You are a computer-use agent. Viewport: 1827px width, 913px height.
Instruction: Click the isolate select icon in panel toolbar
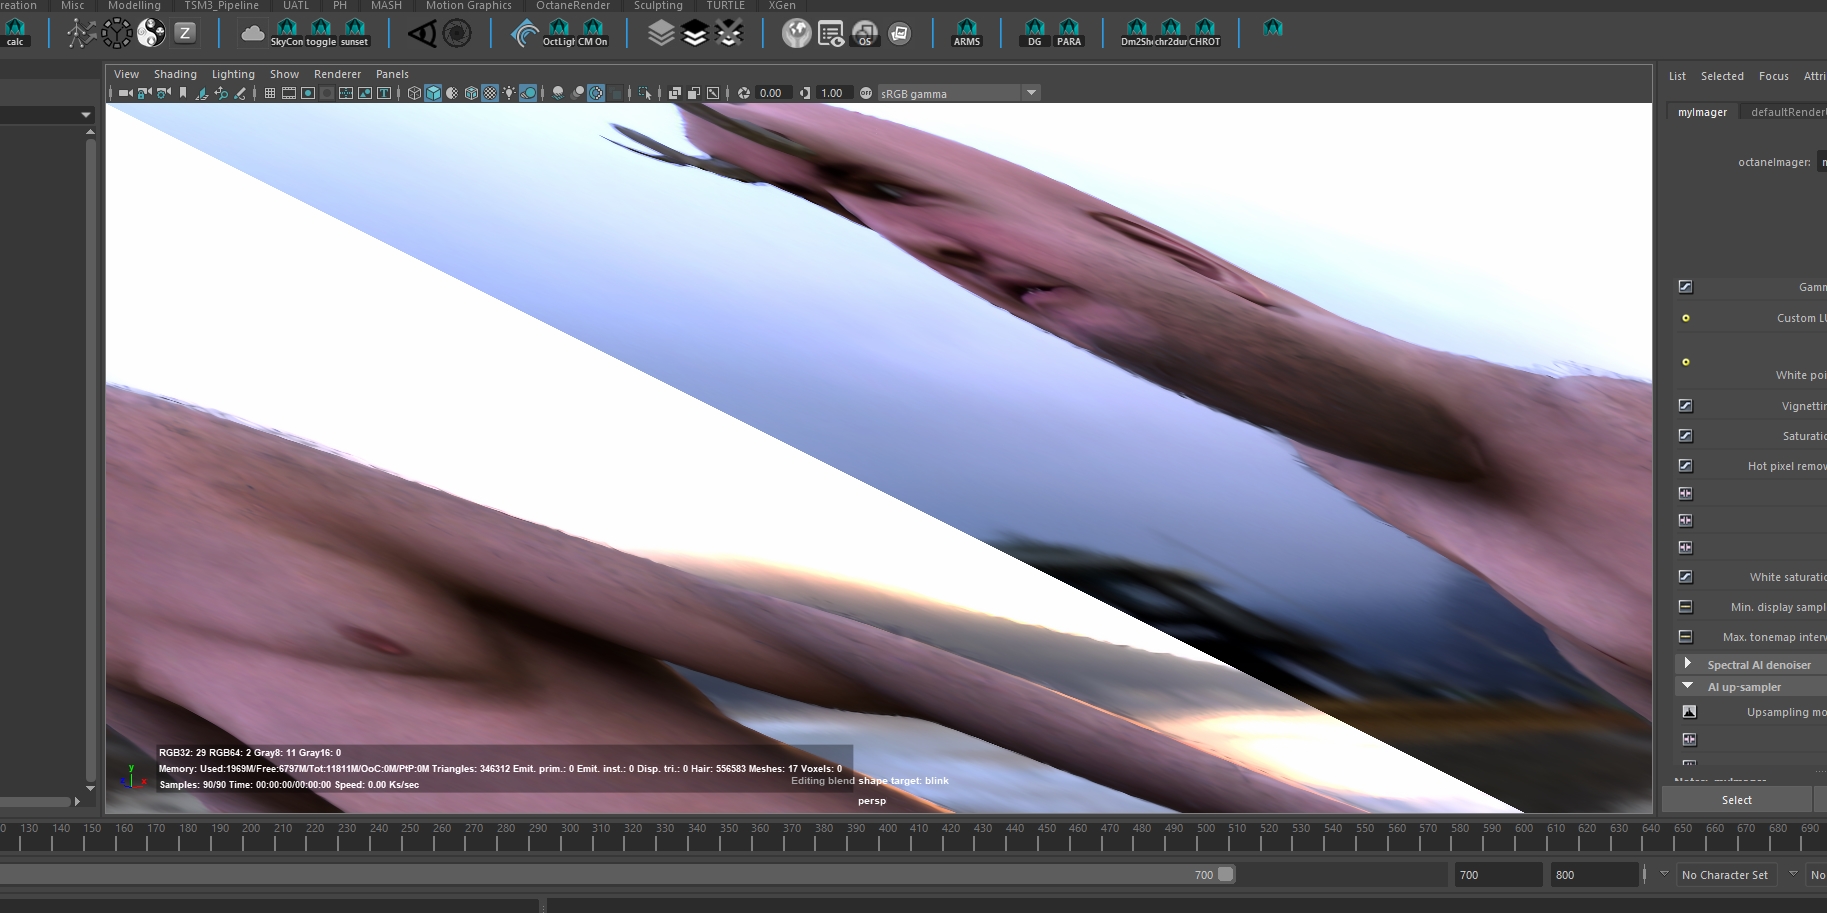point(645,93)
